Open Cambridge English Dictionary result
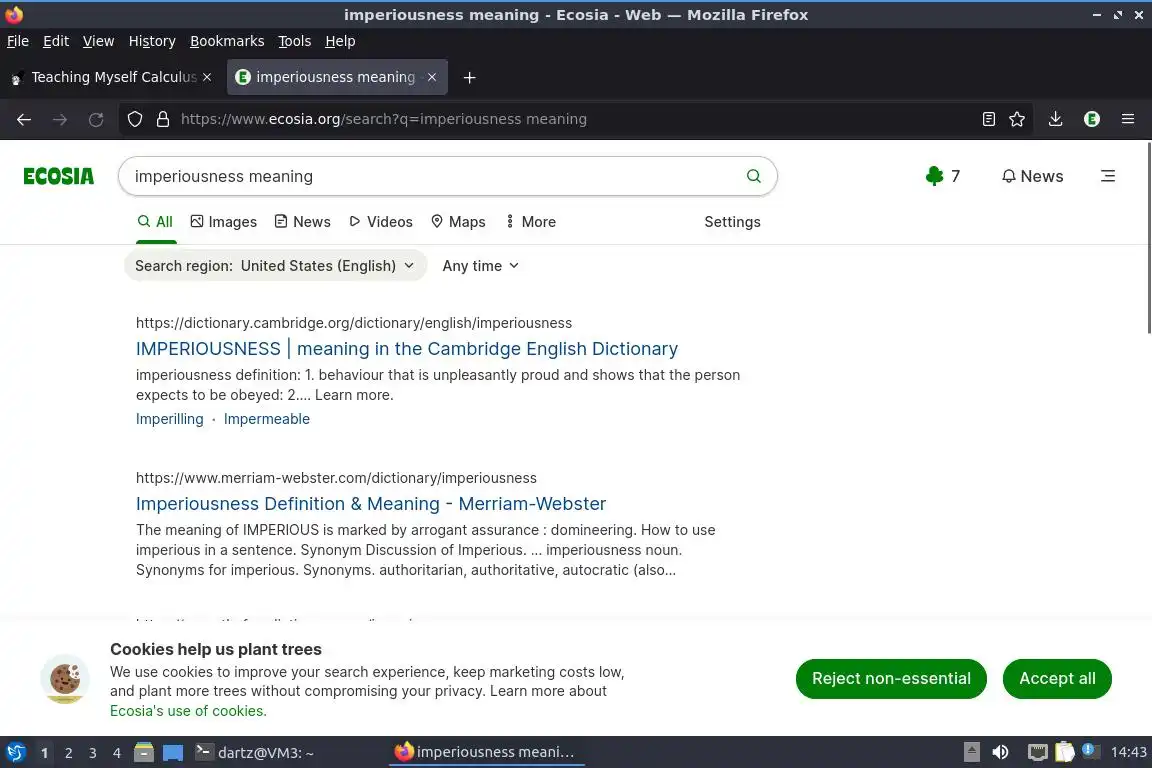 point(407,348)
